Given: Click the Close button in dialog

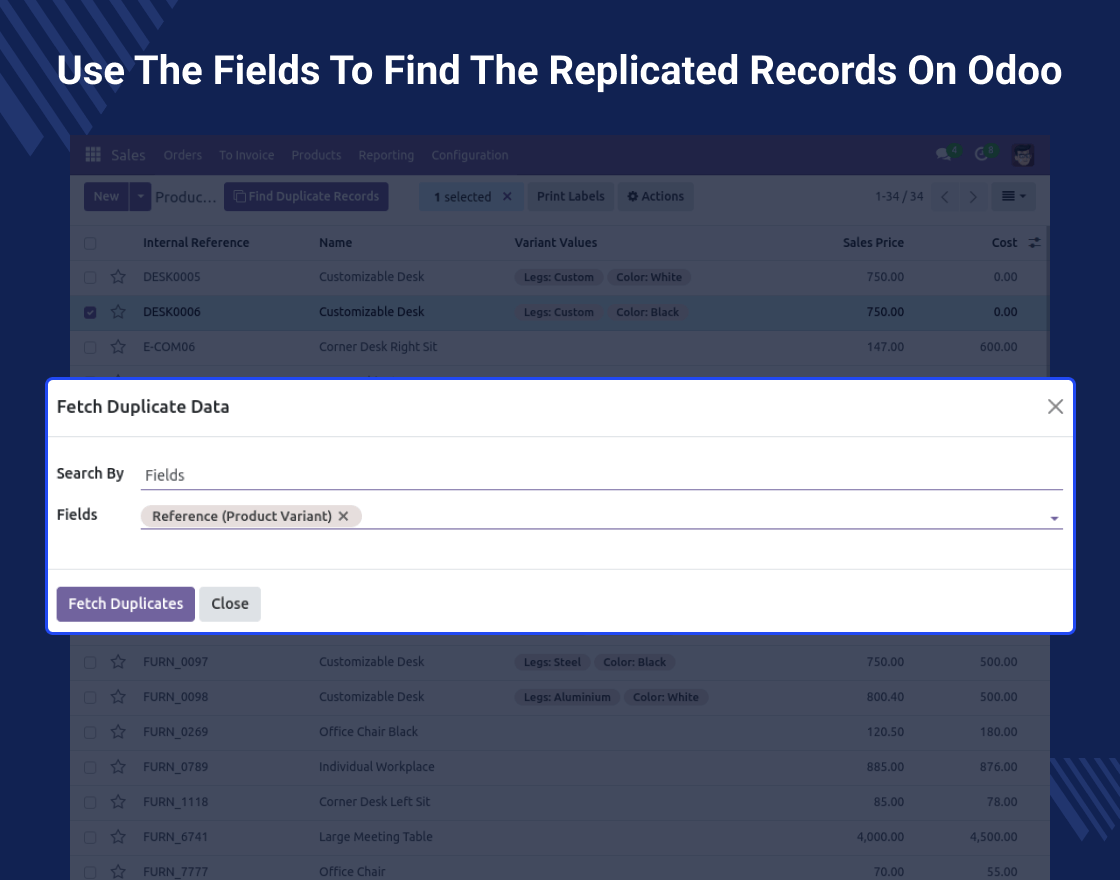Looking at the screenshot, I should coord(230,604).
